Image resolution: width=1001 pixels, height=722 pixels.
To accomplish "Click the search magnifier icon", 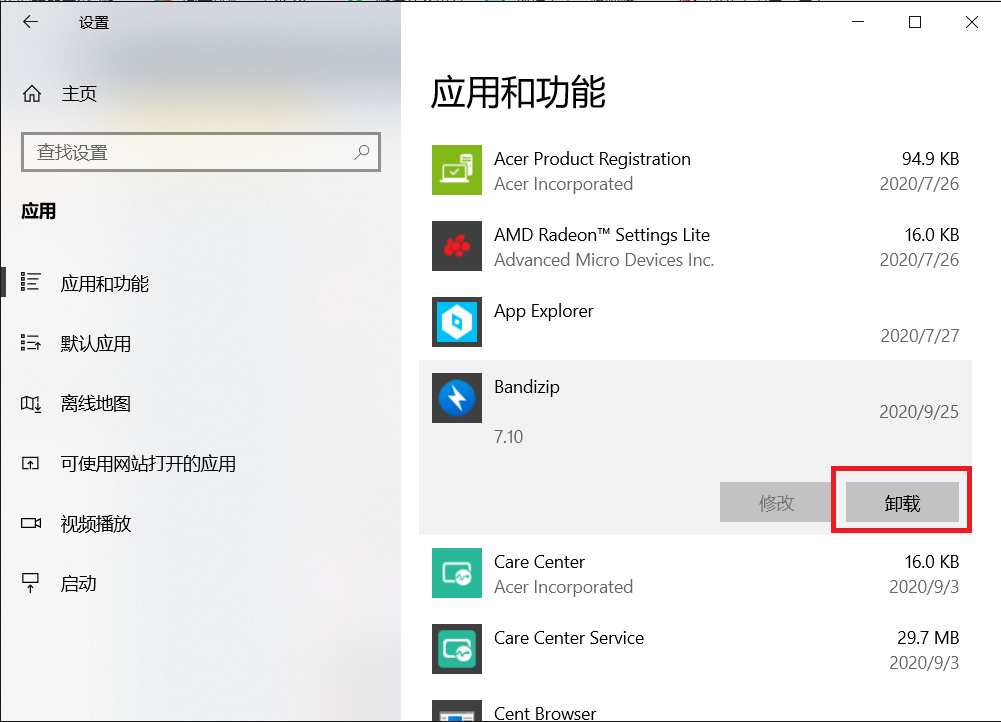I will 362,152.
